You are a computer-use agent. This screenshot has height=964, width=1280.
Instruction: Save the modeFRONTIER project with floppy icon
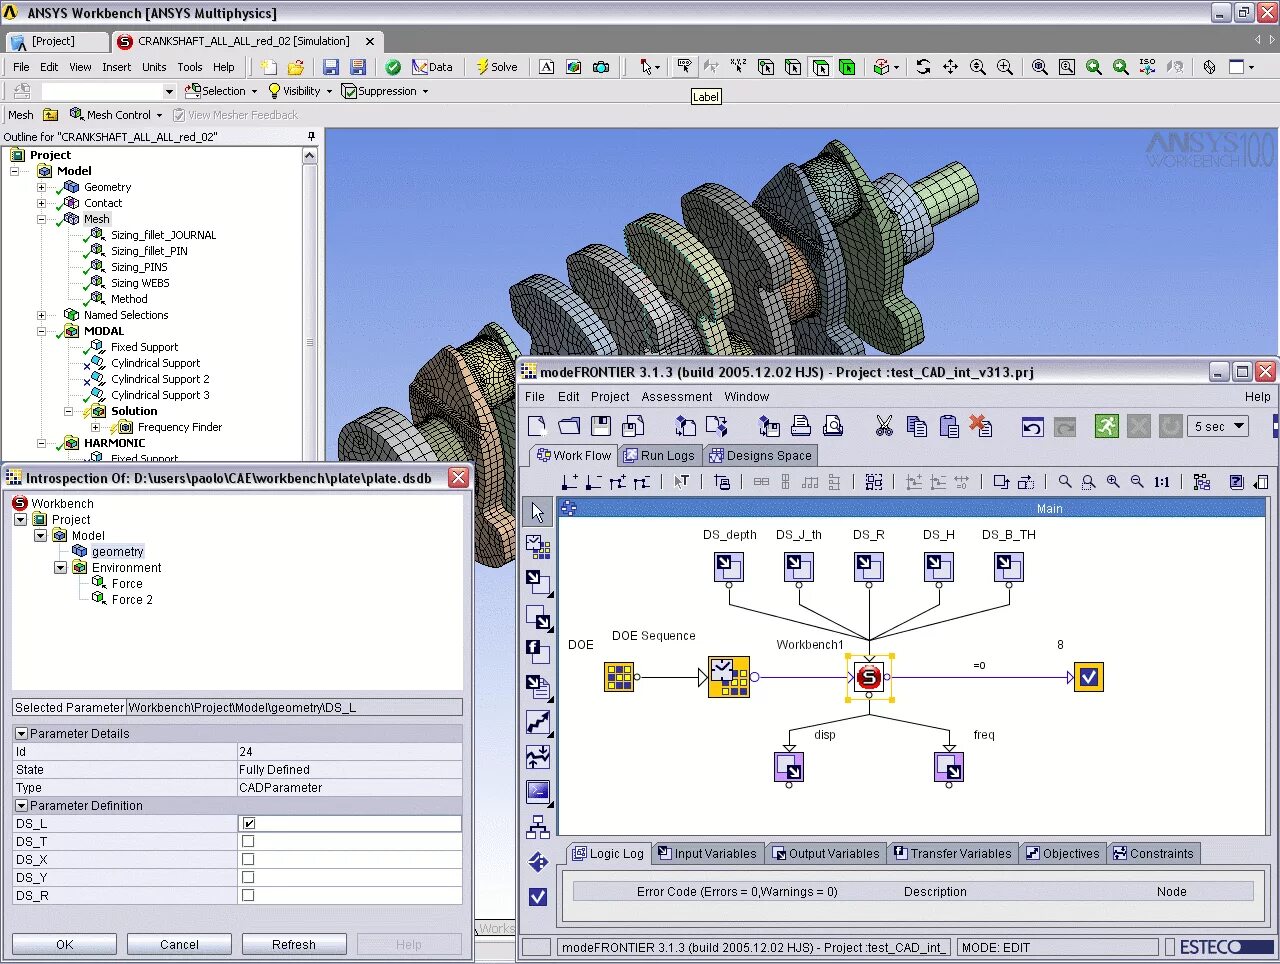point(601,426)
